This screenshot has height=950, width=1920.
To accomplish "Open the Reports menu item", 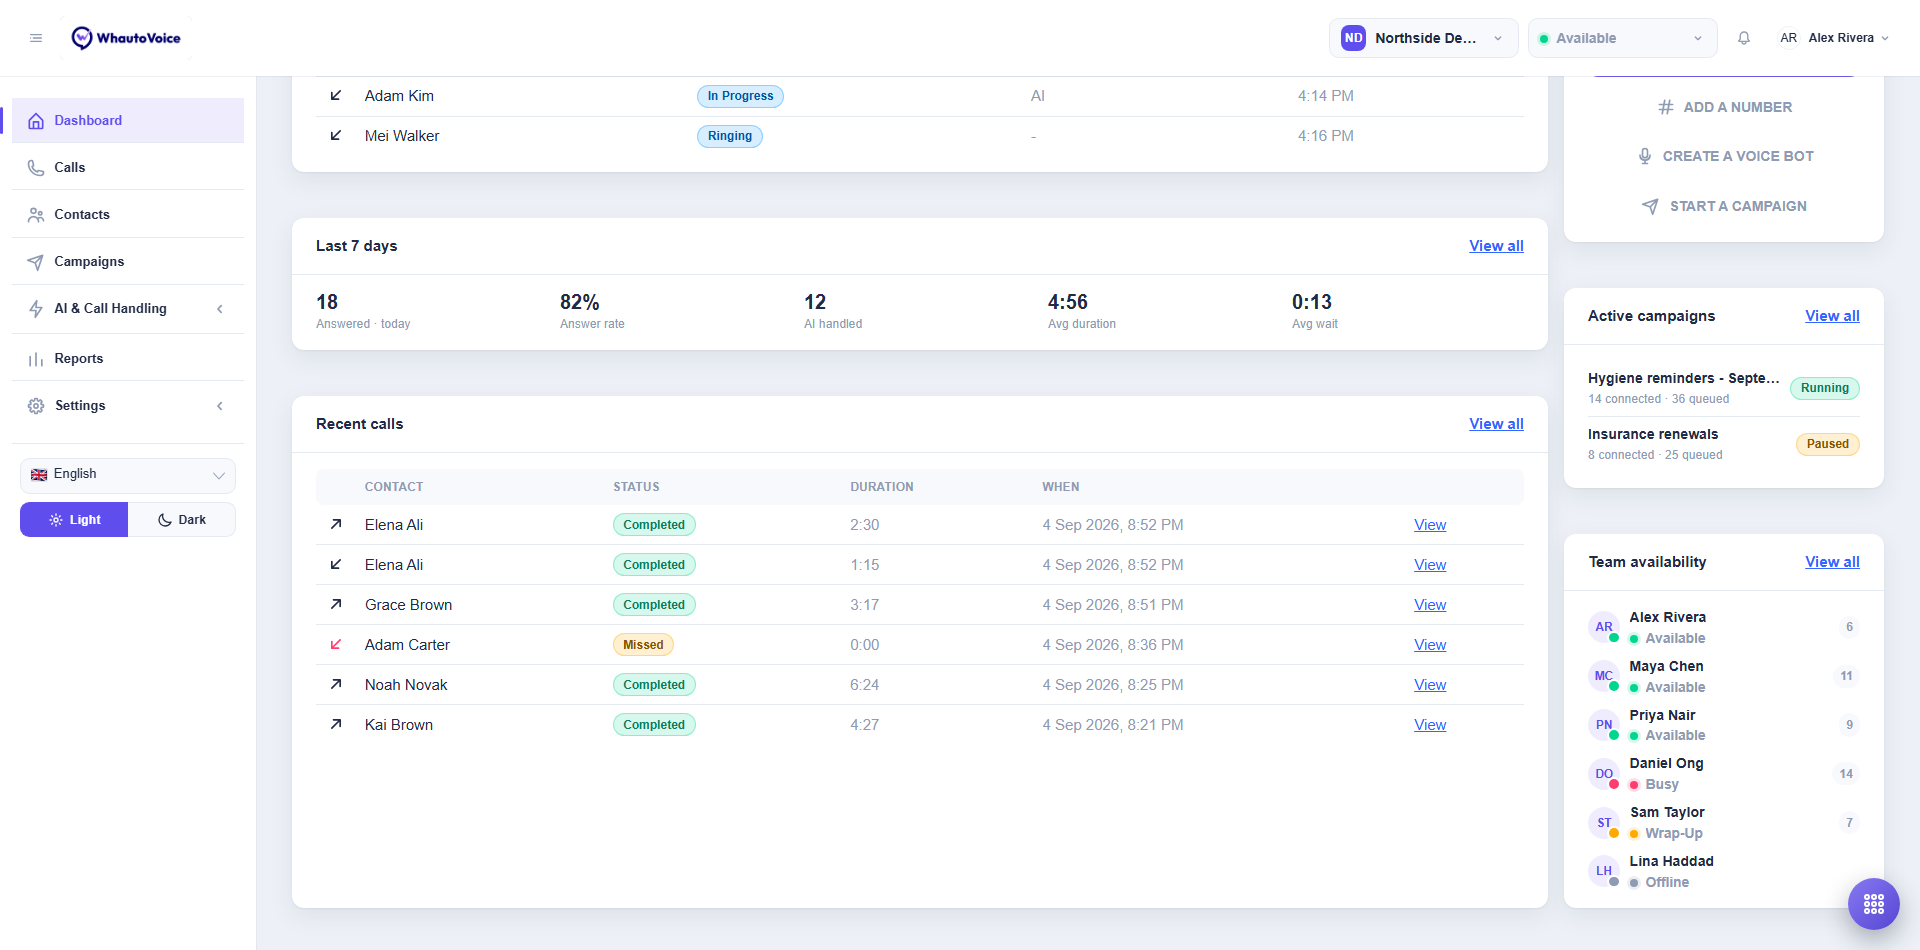I will pos(128,359).
